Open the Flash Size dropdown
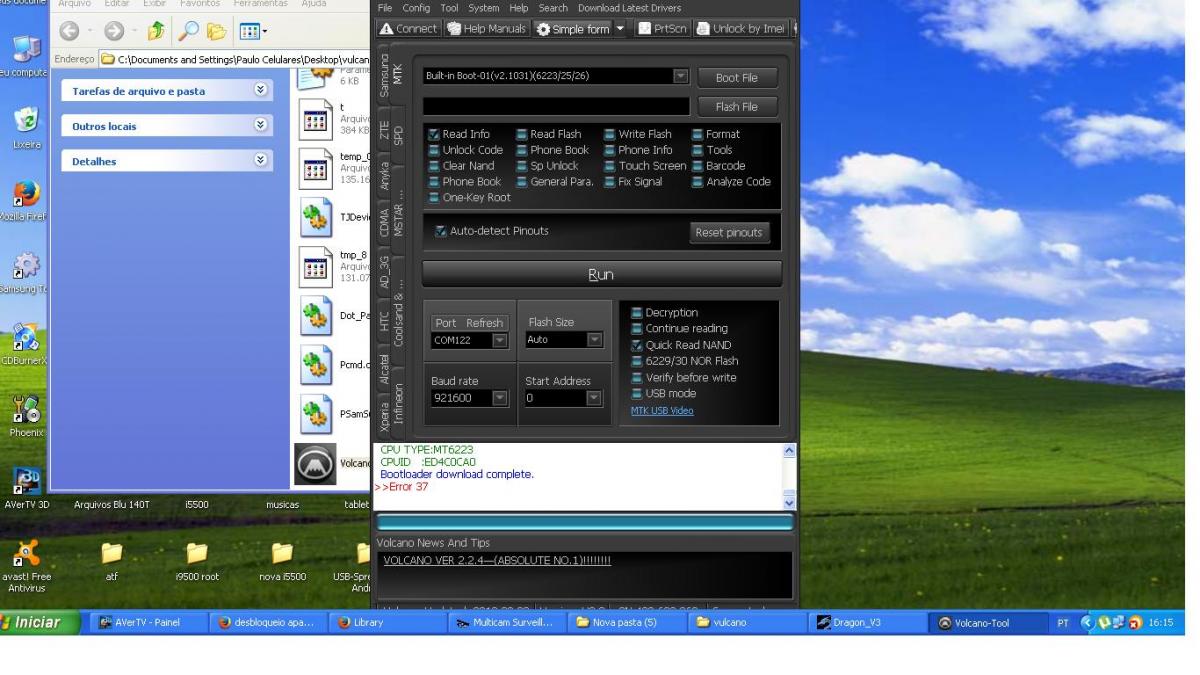 click(x=596, y=340)
